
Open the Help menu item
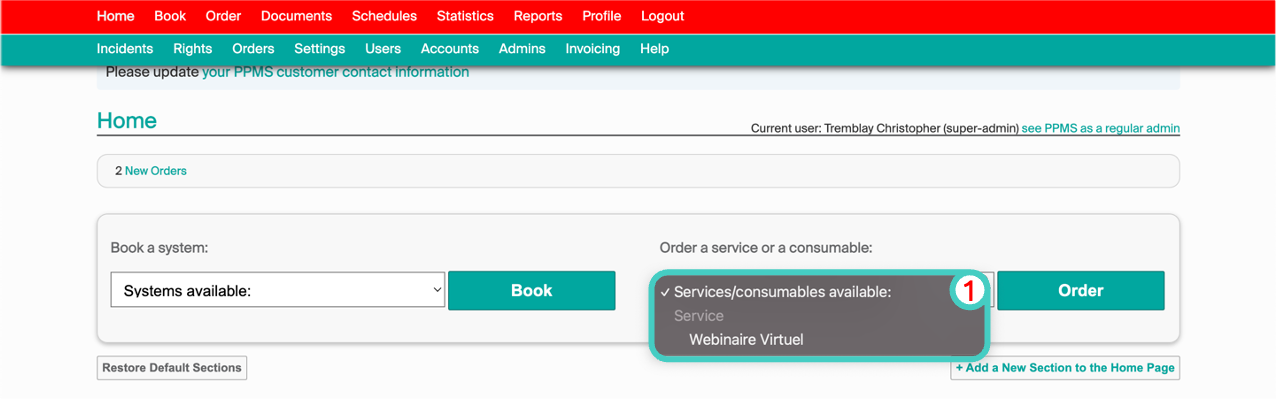coord(654,48)
